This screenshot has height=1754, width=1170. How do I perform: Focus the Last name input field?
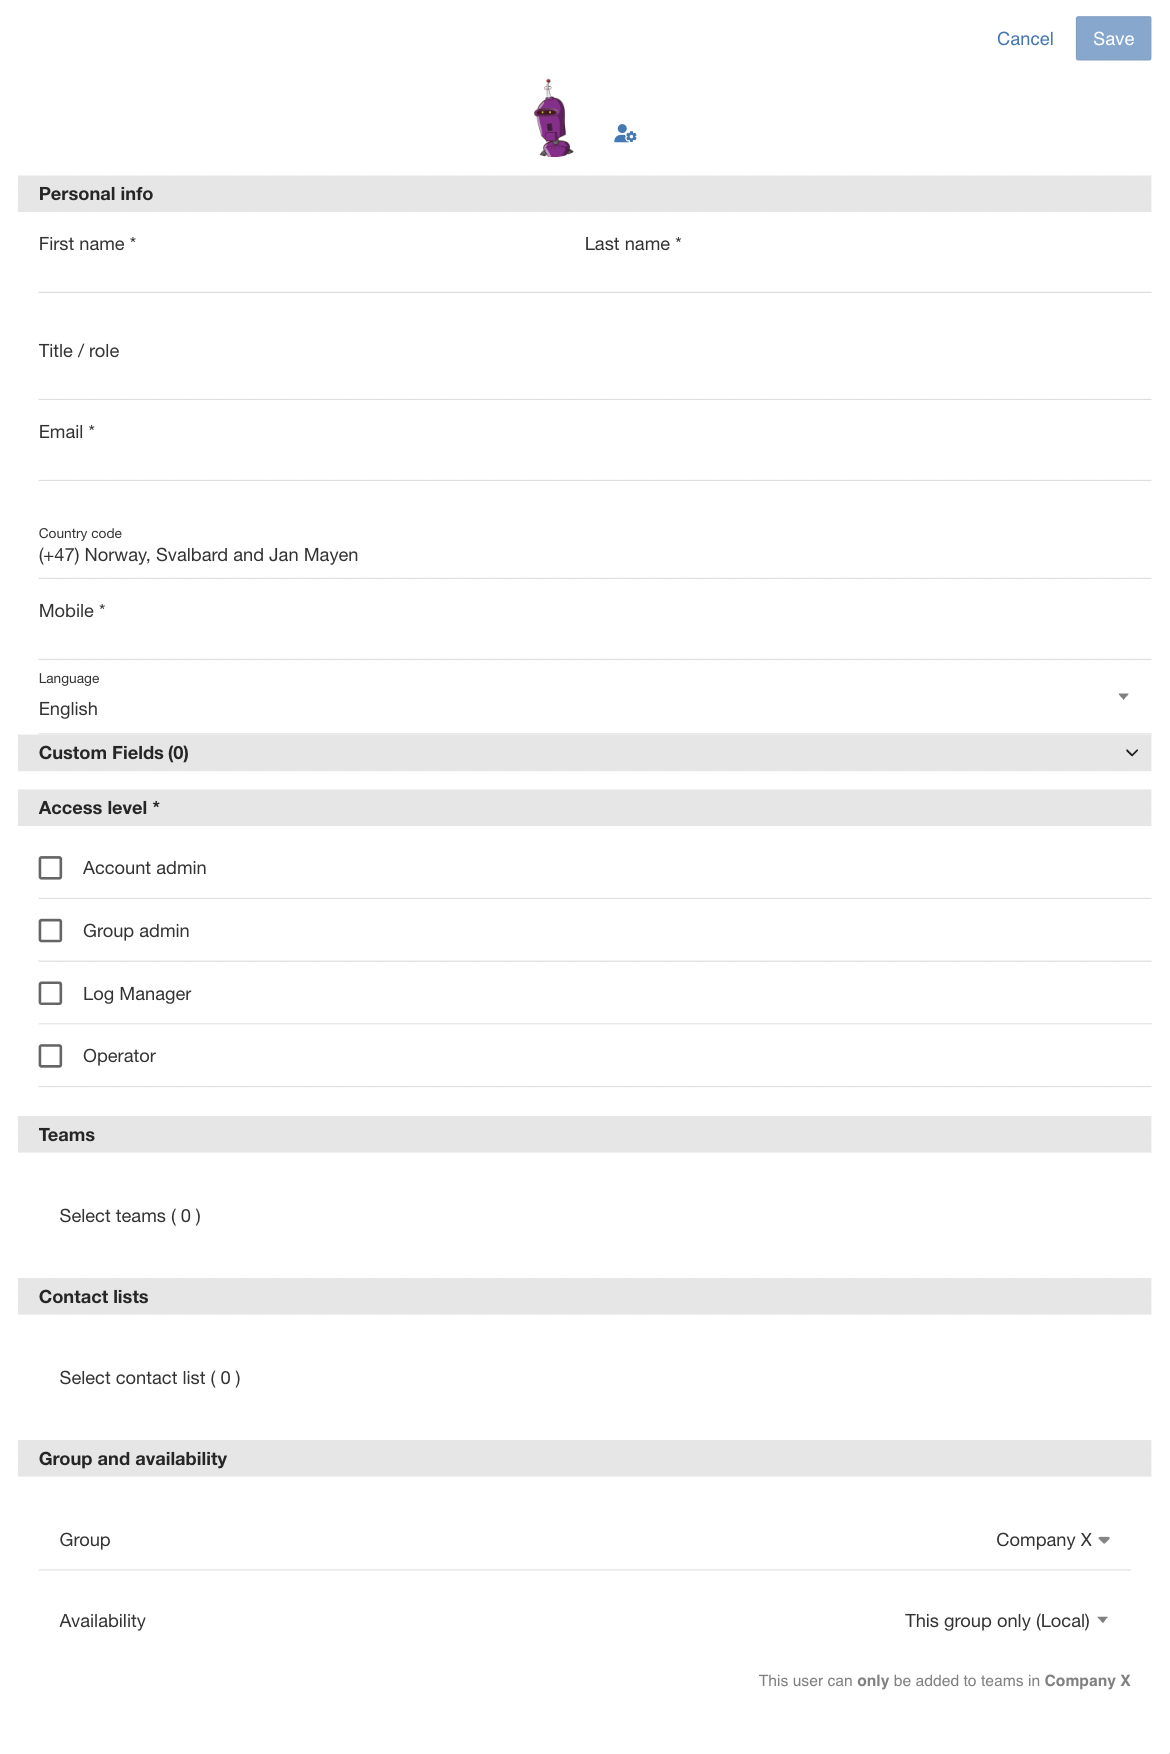tap(867, 262)
